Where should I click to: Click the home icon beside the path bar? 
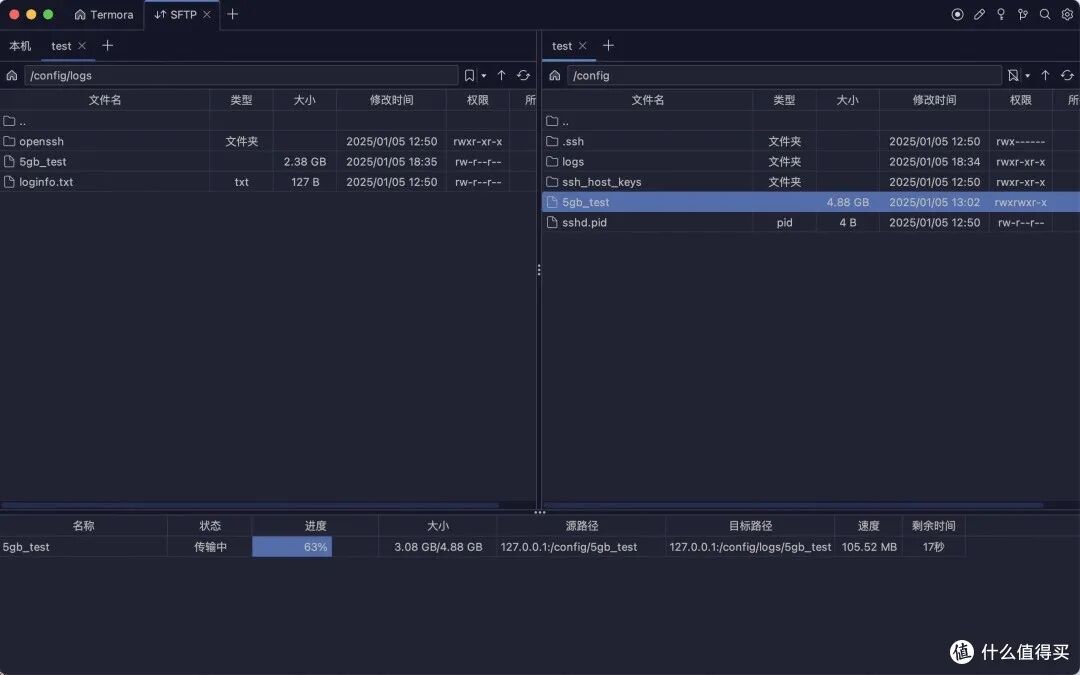[x=10, y=75]
